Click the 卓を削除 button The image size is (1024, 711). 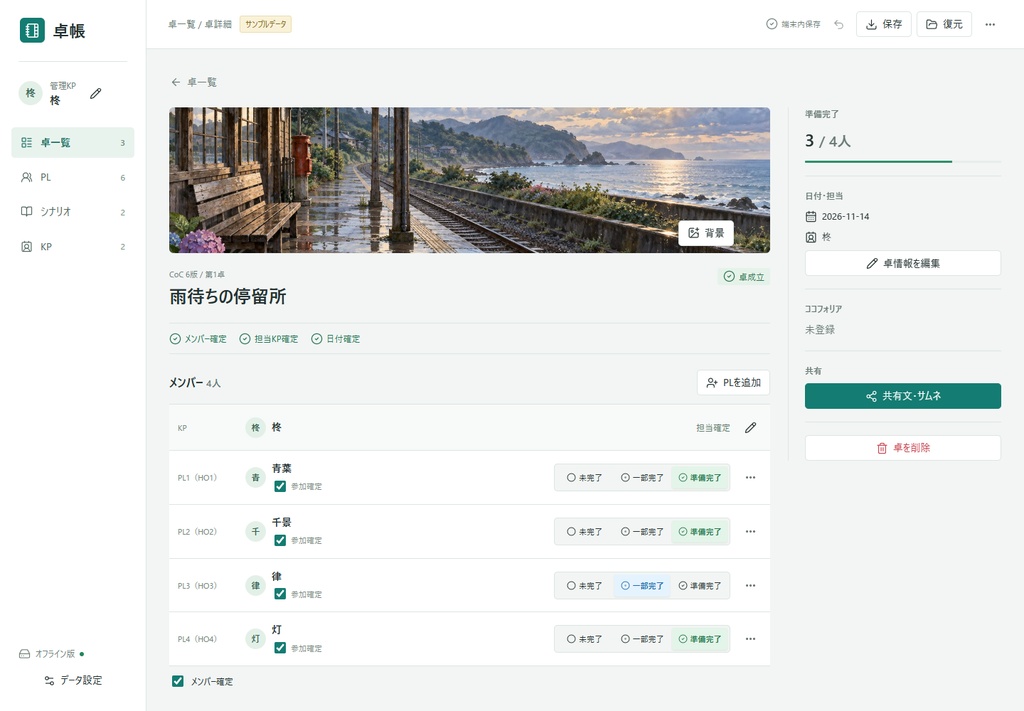[903, 448]
